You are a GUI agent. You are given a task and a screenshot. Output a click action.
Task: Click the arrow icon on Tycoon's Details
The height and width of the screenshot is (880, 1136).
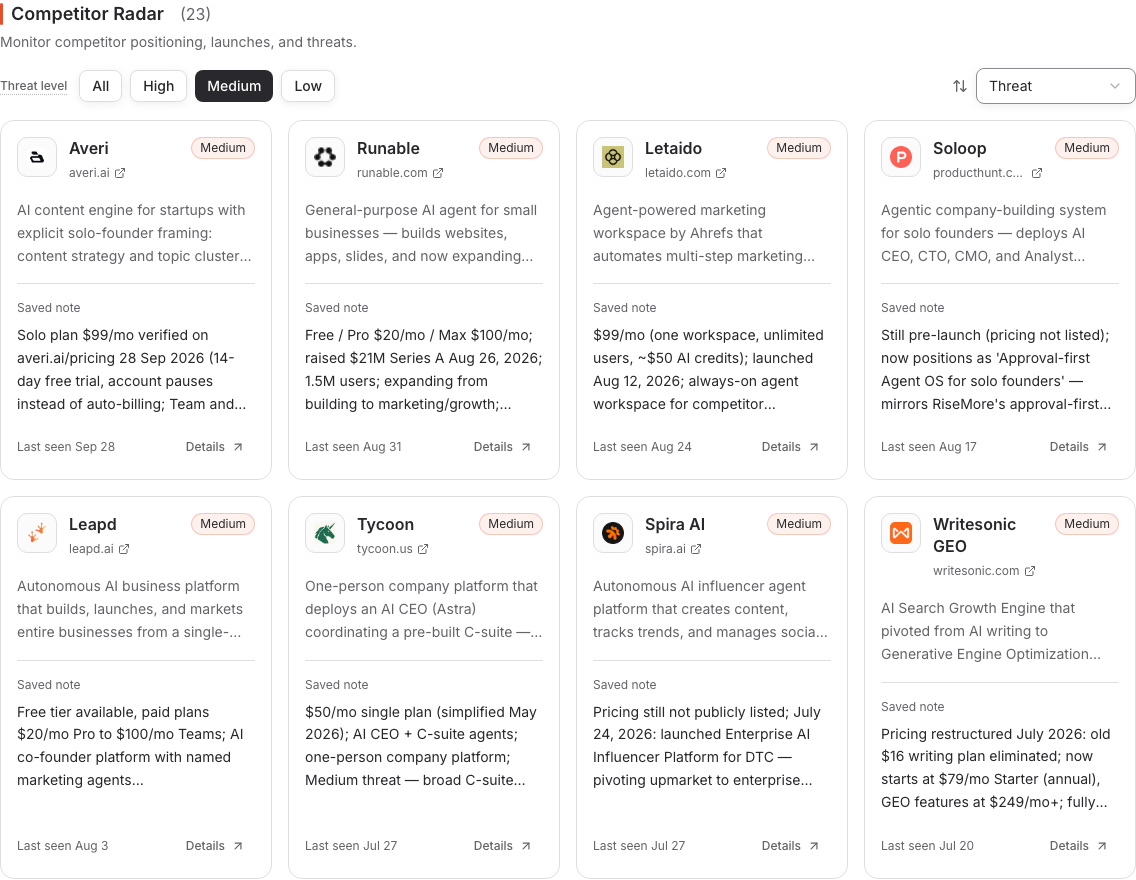[x=526, y=846]
